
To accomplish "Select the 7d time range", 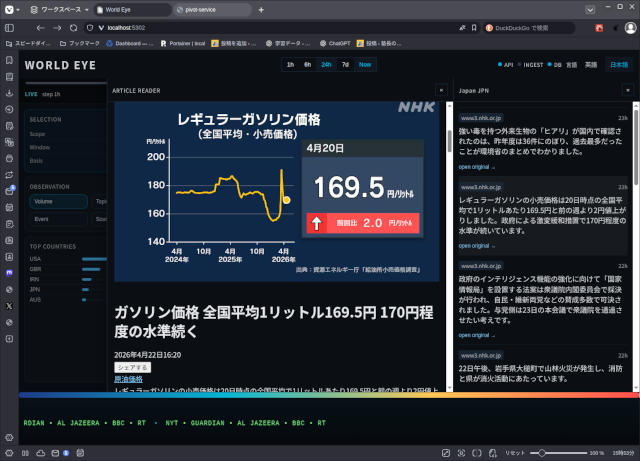I will tap(345, 64).
